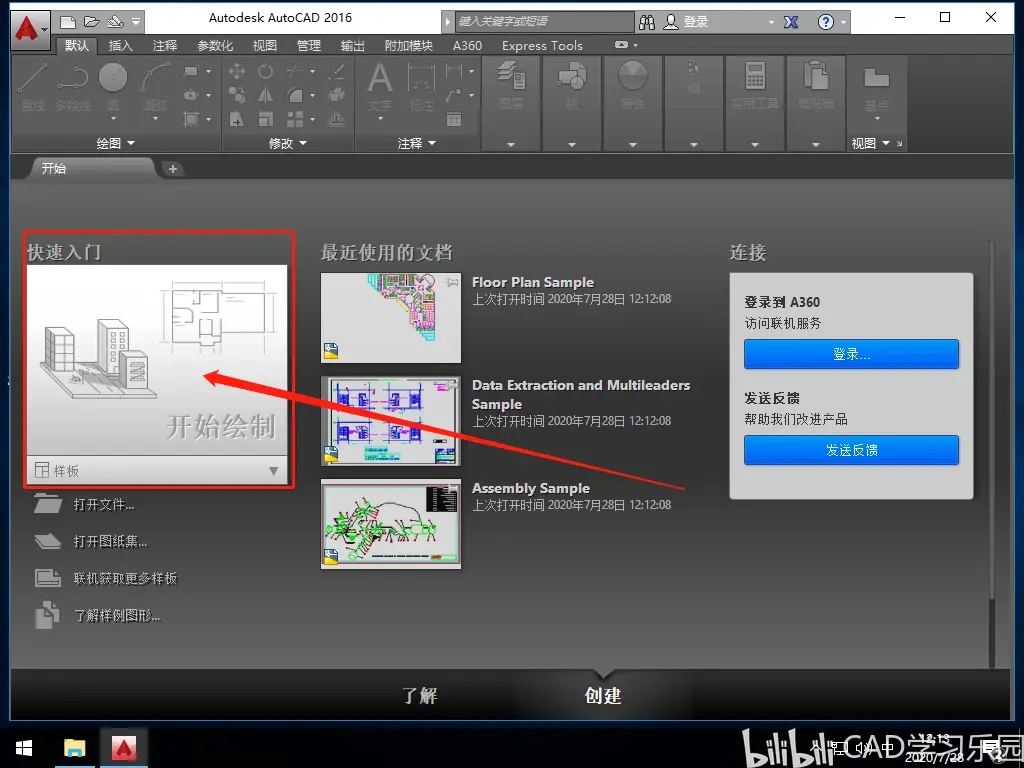Image resolution: width=1024 pixels, height=768 pixels.
Task: Click the Open folder icon in quick access toolbar
Action: 91,22
